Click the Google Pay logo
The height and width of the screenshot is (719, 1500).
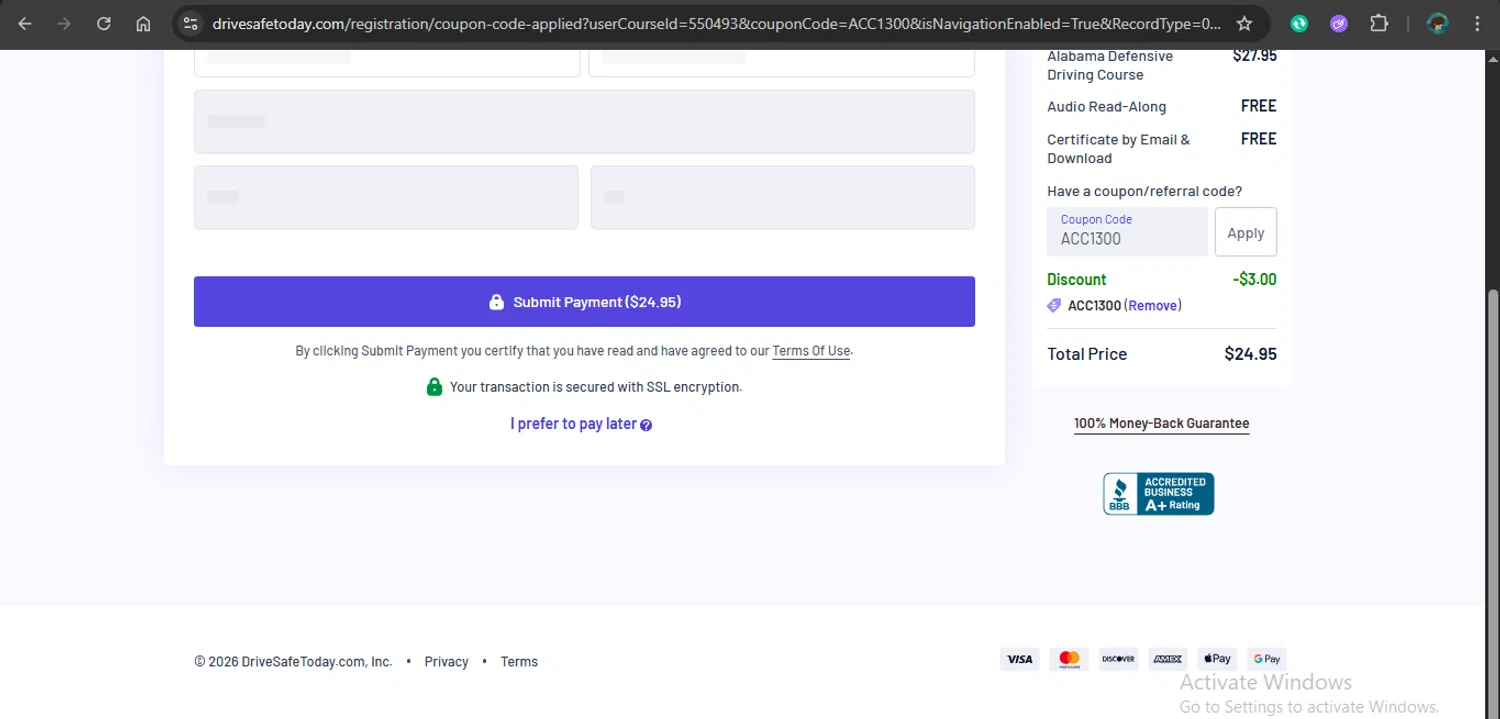(x=1267, y=659)
